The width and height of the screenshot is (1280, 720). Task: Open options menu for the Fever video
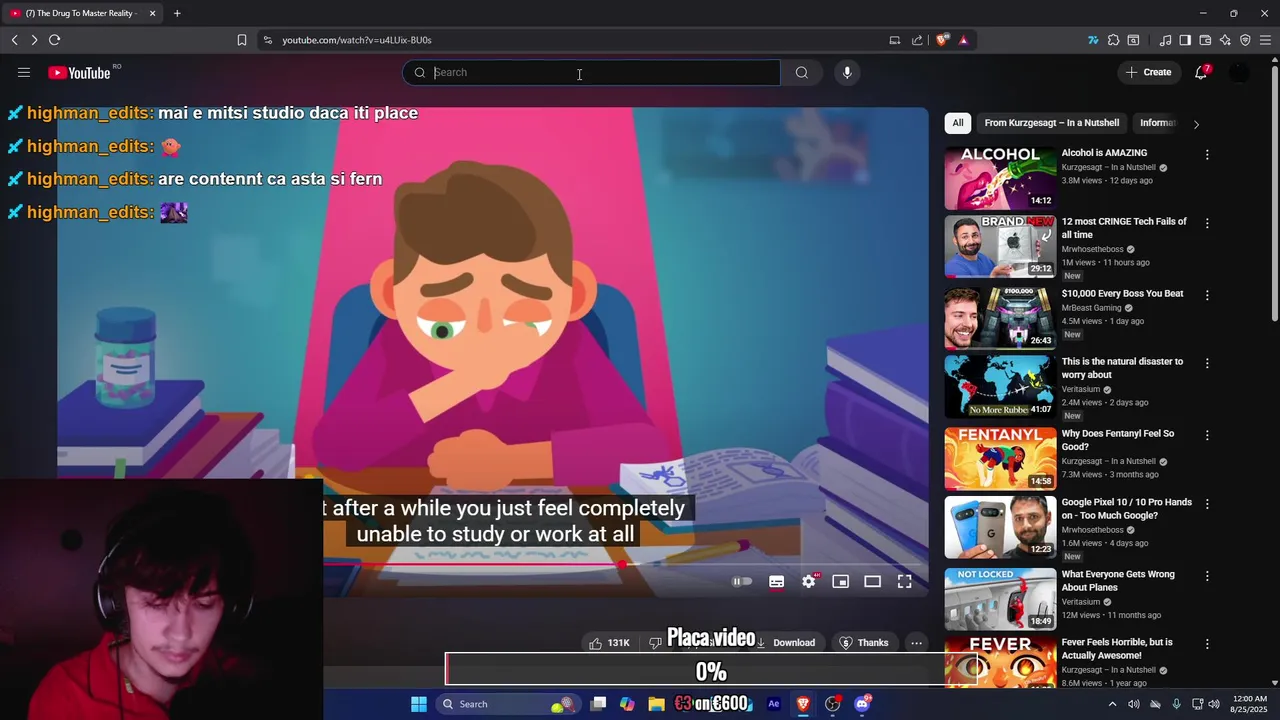(1207, 644)
